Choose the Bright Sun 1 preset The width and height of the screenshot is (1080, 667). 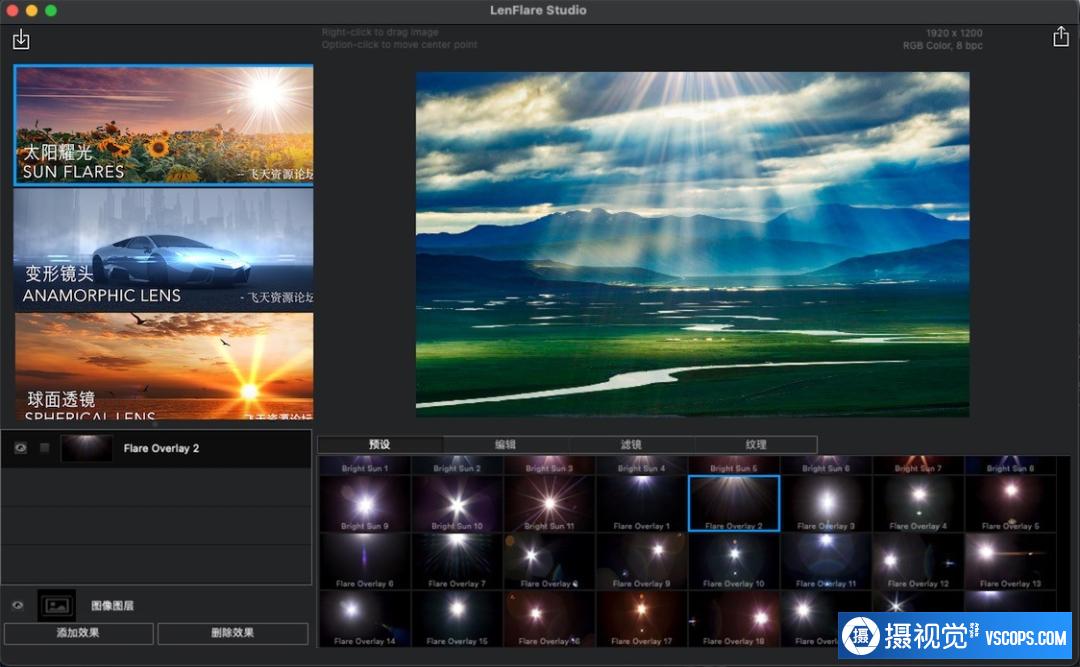point(365,465)
